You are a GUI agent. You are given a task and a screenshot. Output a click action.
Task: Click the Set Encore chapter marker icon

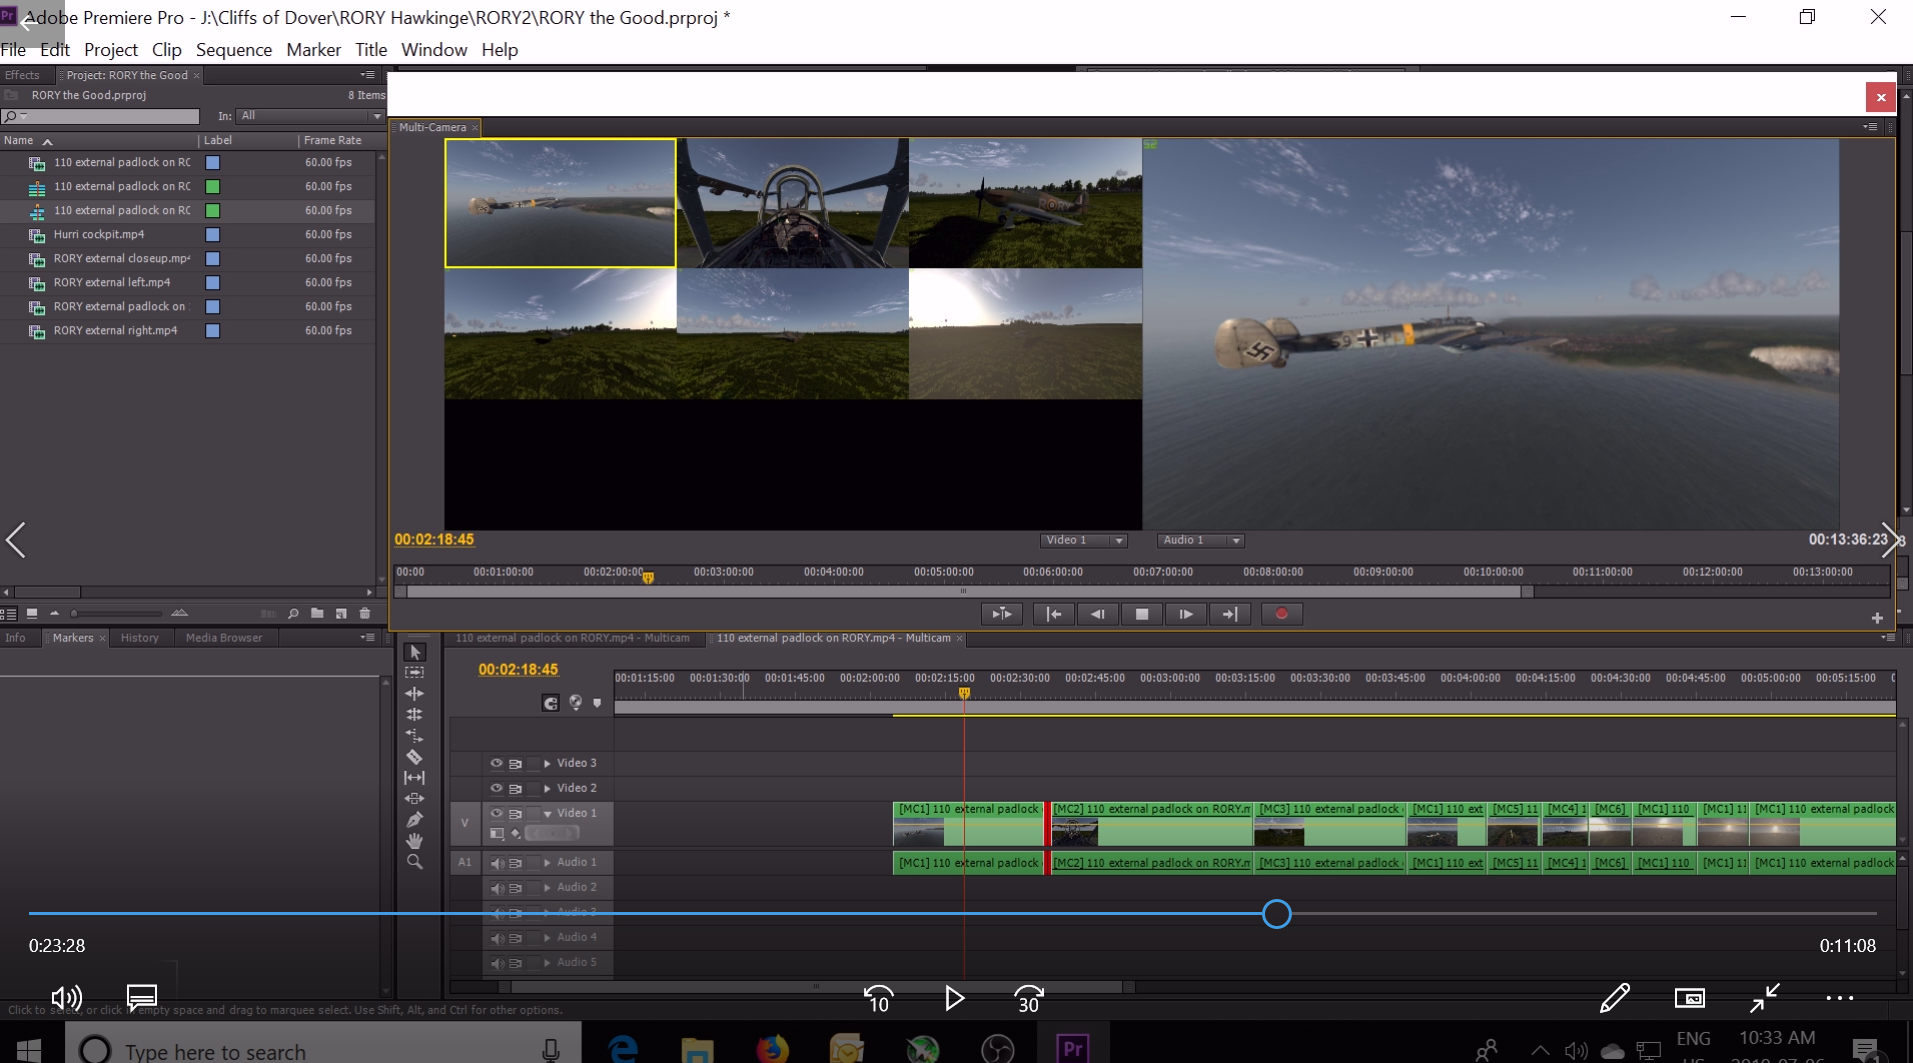click(x=575, y=703)
